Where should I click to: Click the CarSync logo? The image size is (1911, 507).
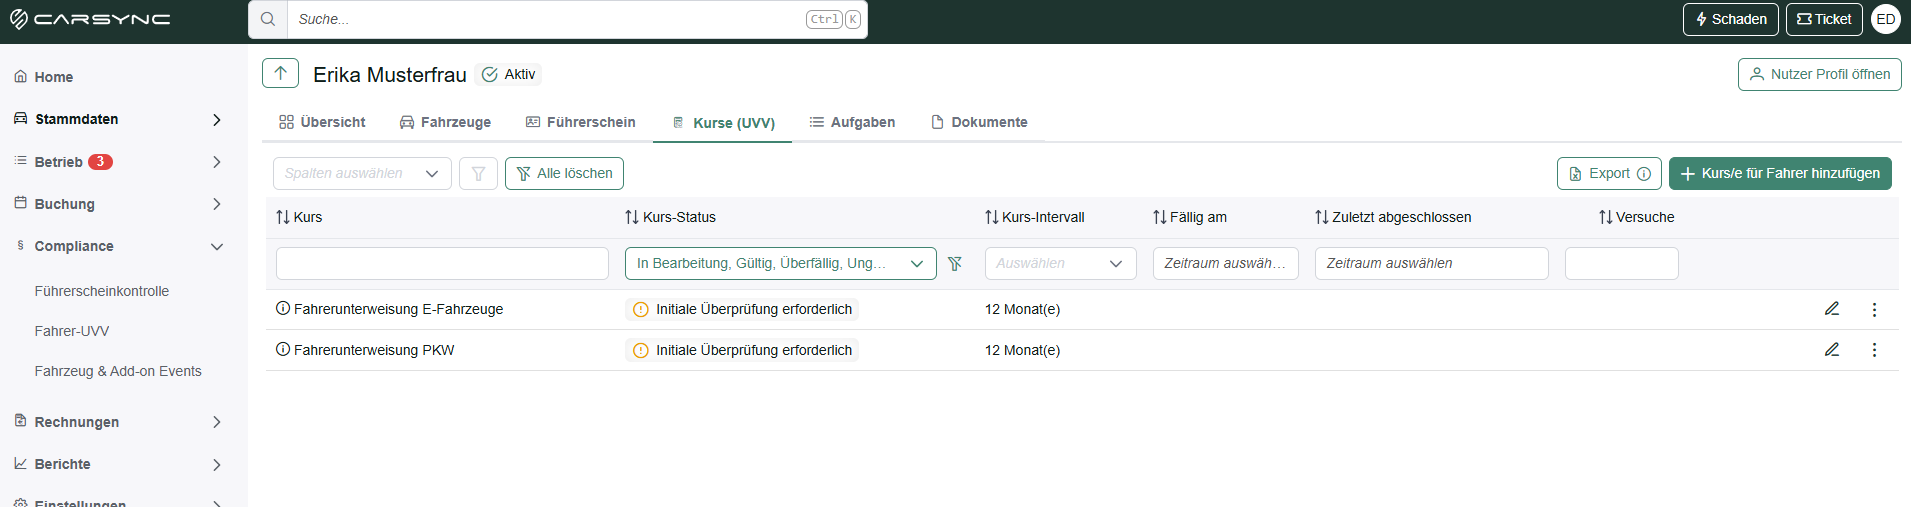pos(90,19)
